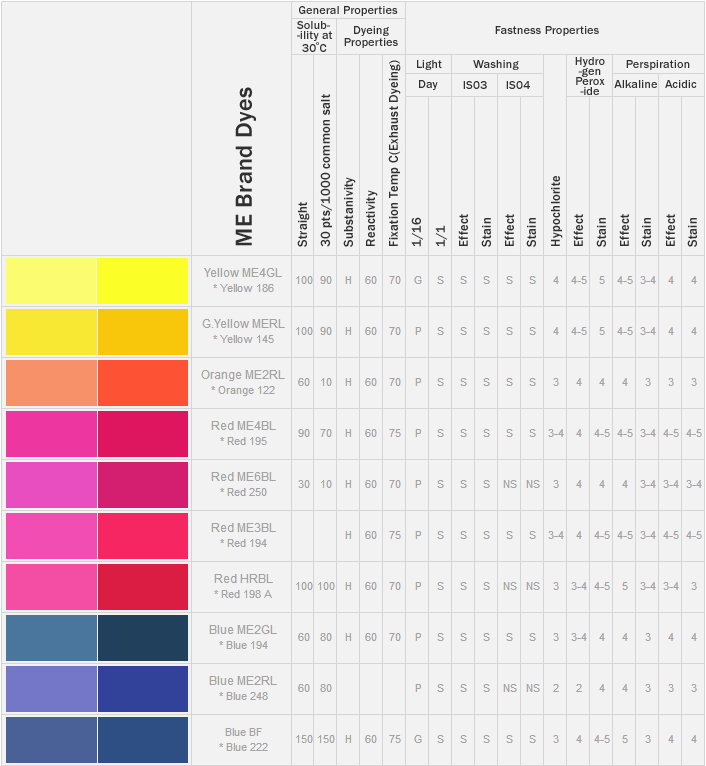The image size is (706, 766).
Task: Select the 'Red ME4BL' dye name
Action: [x=243, y=426]
